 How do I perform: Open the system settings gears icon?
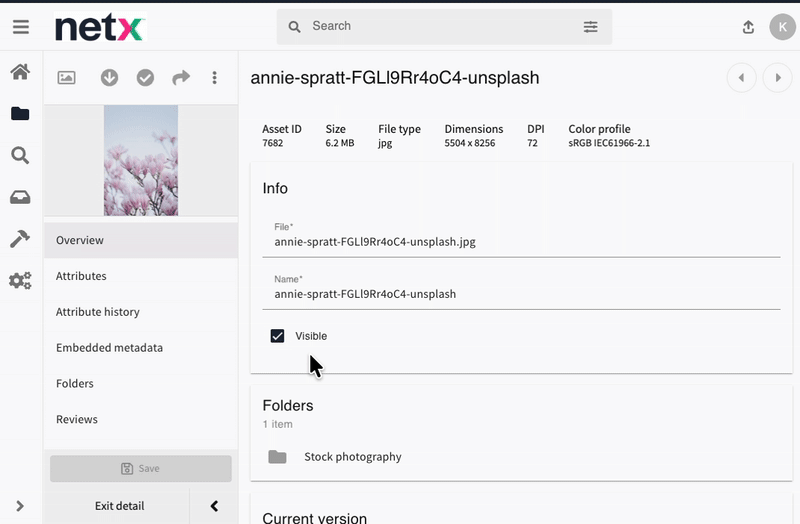20,281
